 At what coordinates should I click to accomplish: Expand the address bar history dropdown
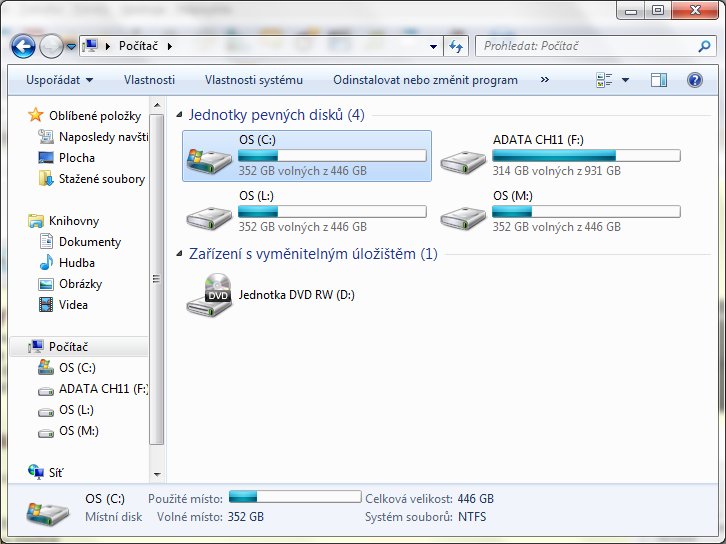(x=433, y=46)
